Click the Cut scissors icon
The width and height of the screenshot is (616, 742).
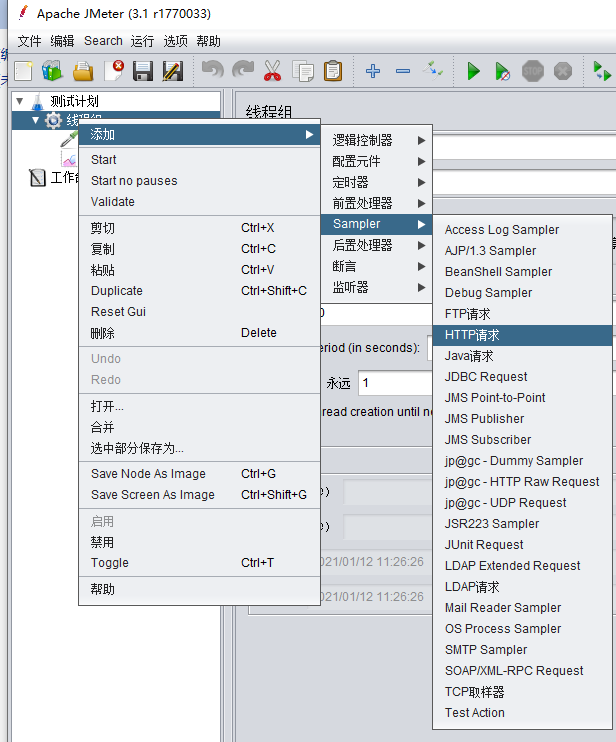tap(273, 71)
